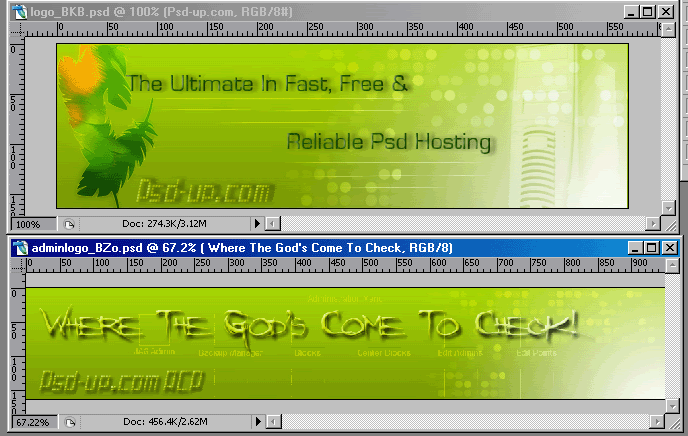Click scroll right arrow in logo_BKB.psd window

(x=653, y=224)
